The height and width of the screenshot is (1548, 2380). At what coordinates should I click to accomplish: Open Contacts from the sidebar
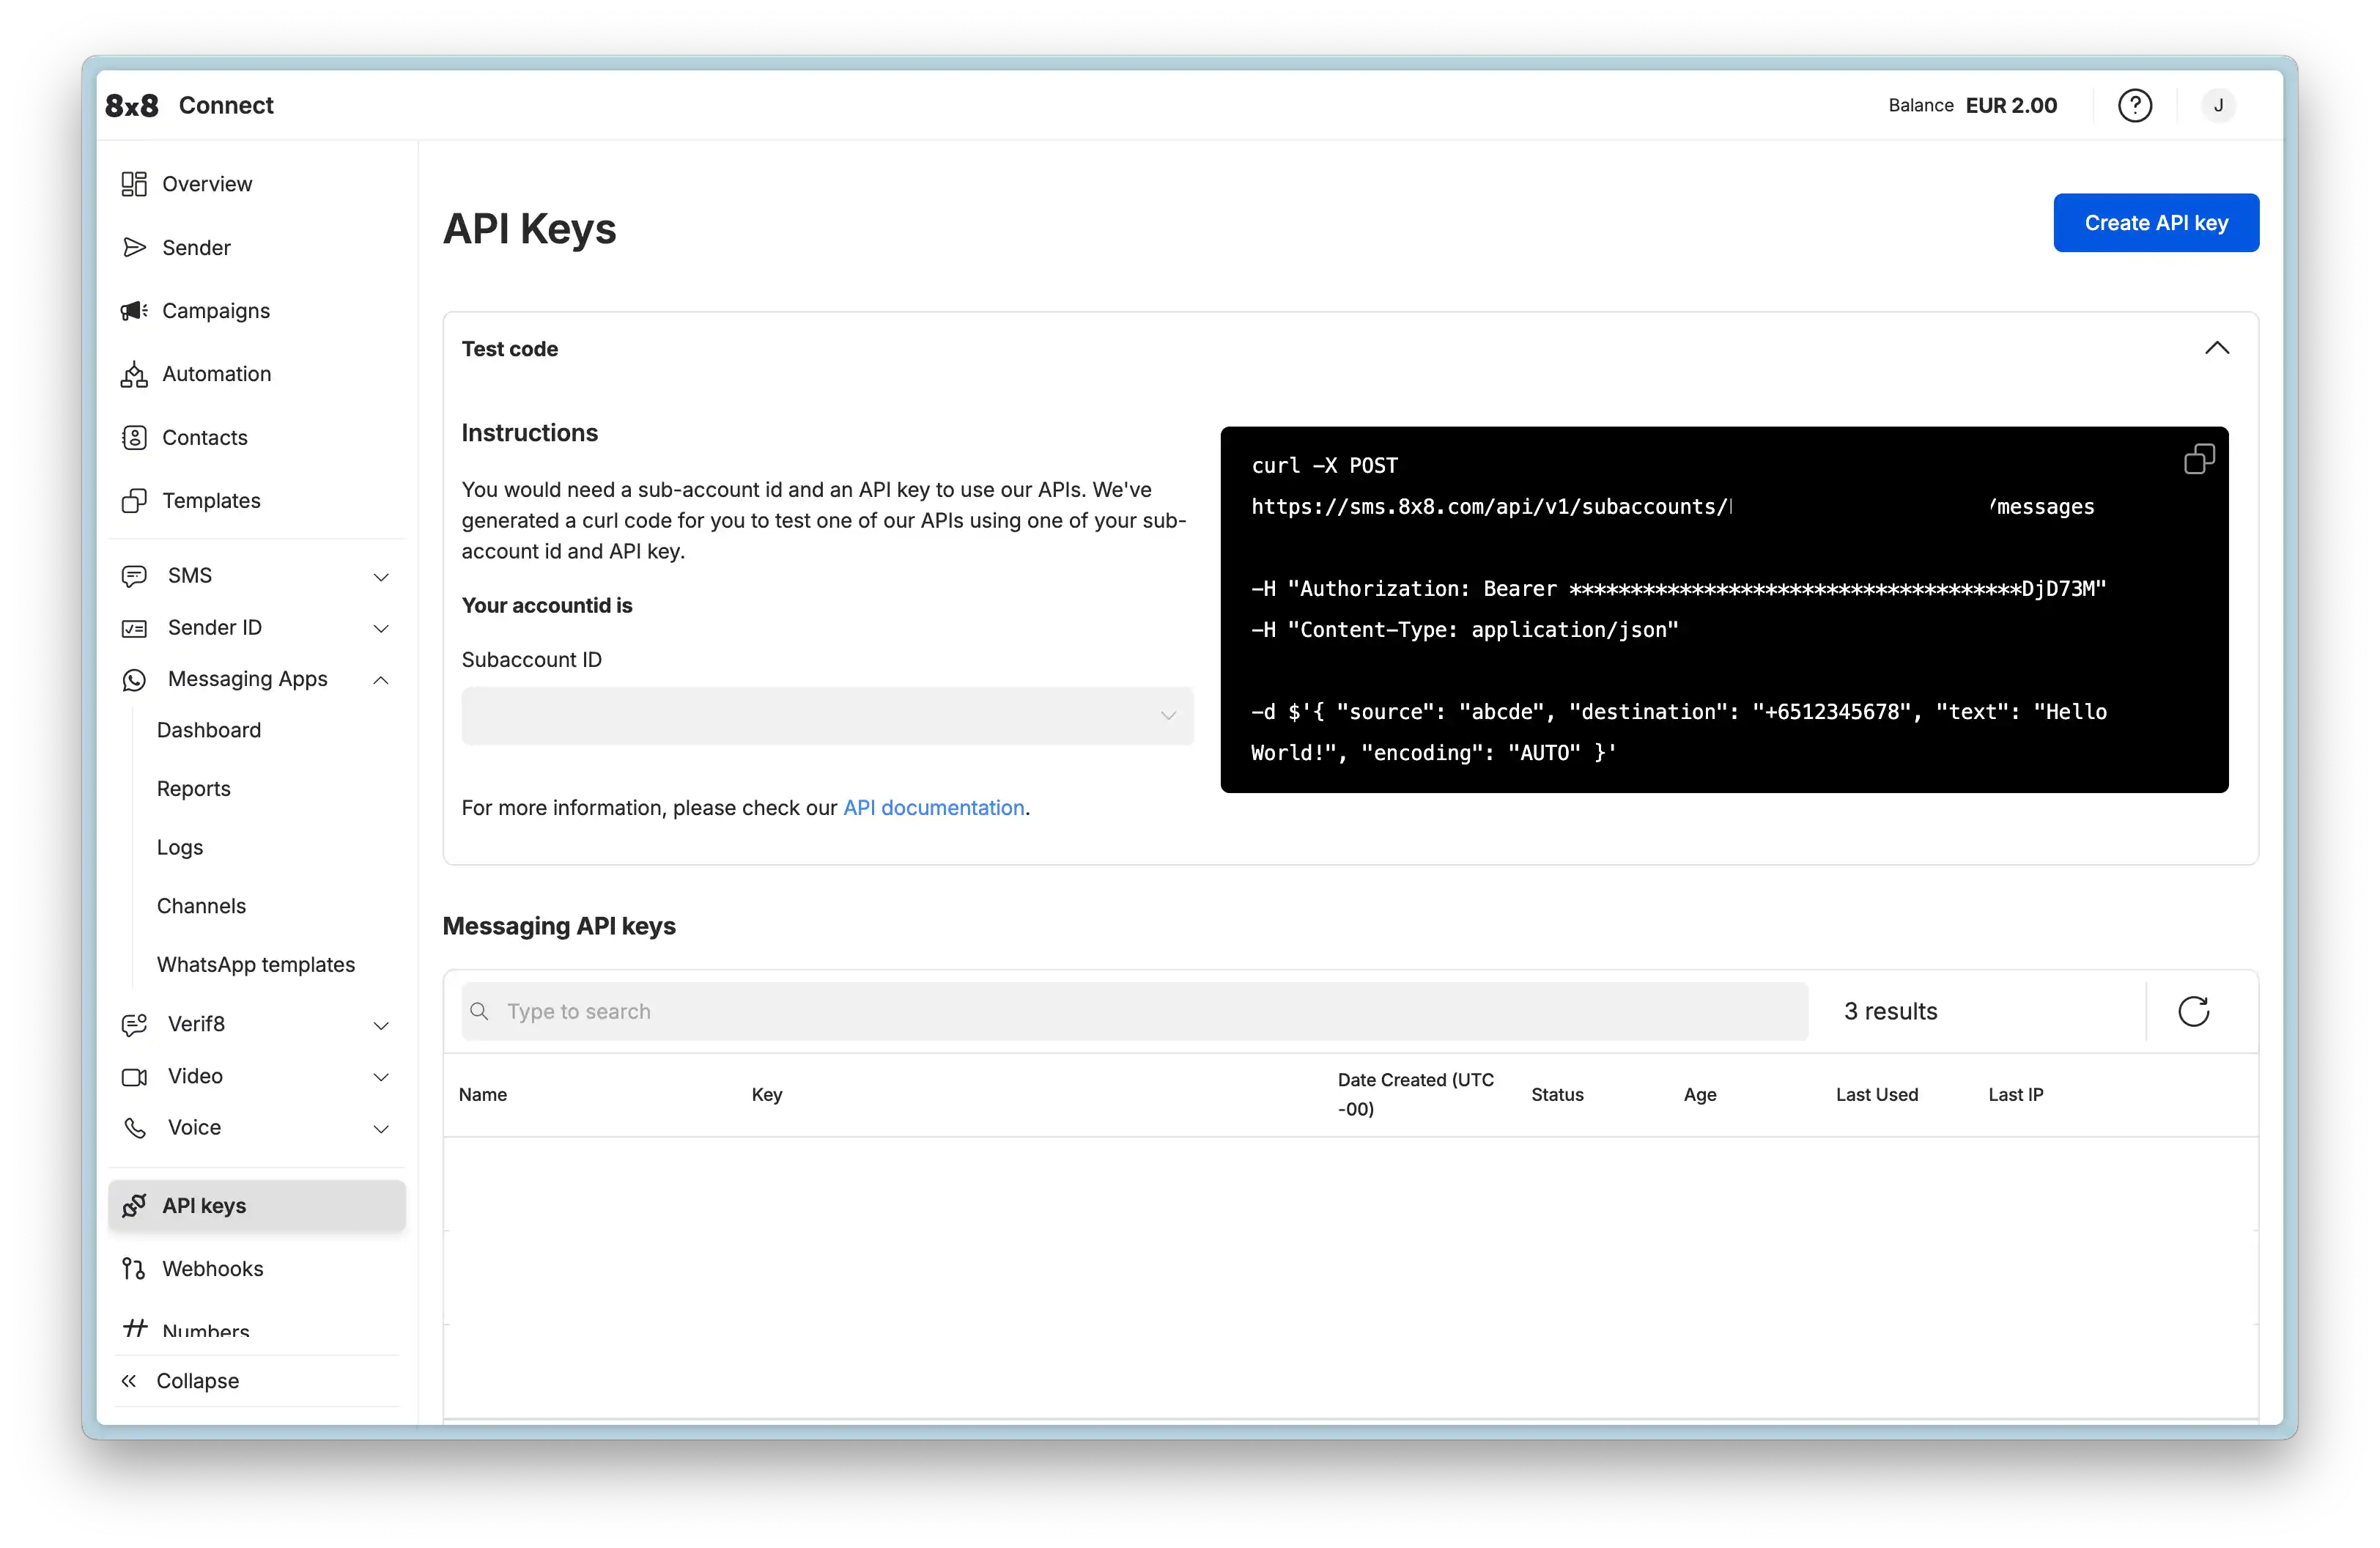205,437
